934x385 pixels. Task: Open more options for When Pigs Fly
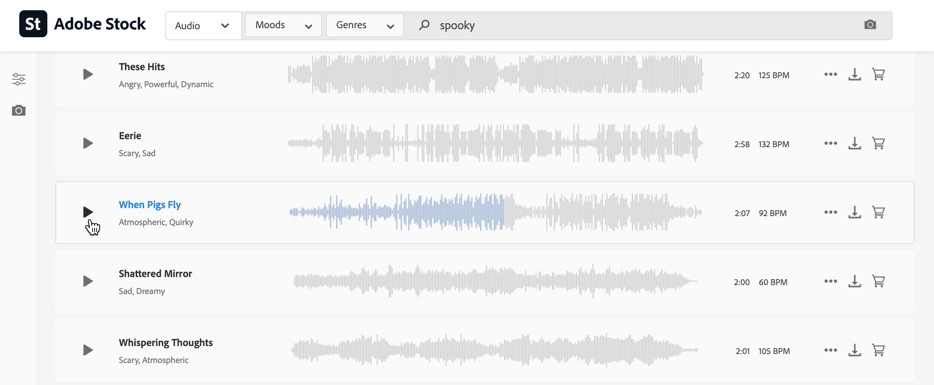coord(830,212)
